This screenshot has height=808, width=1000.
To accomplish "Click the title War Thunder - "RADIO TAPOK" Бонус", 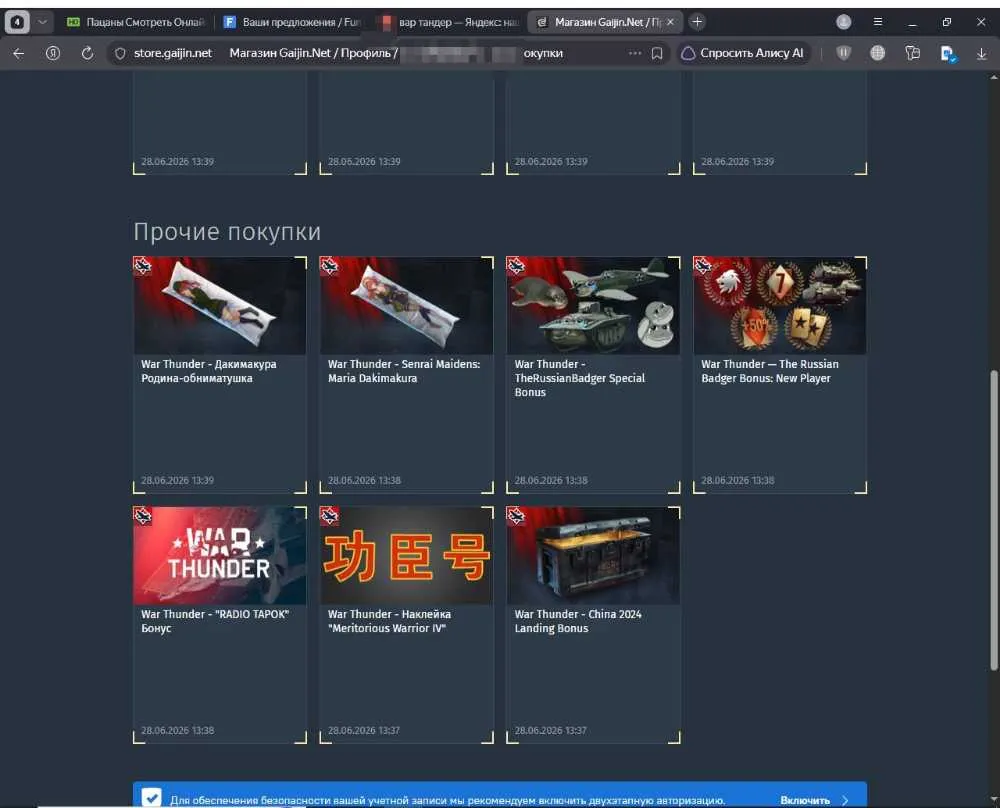I will (x=215, y=621).
